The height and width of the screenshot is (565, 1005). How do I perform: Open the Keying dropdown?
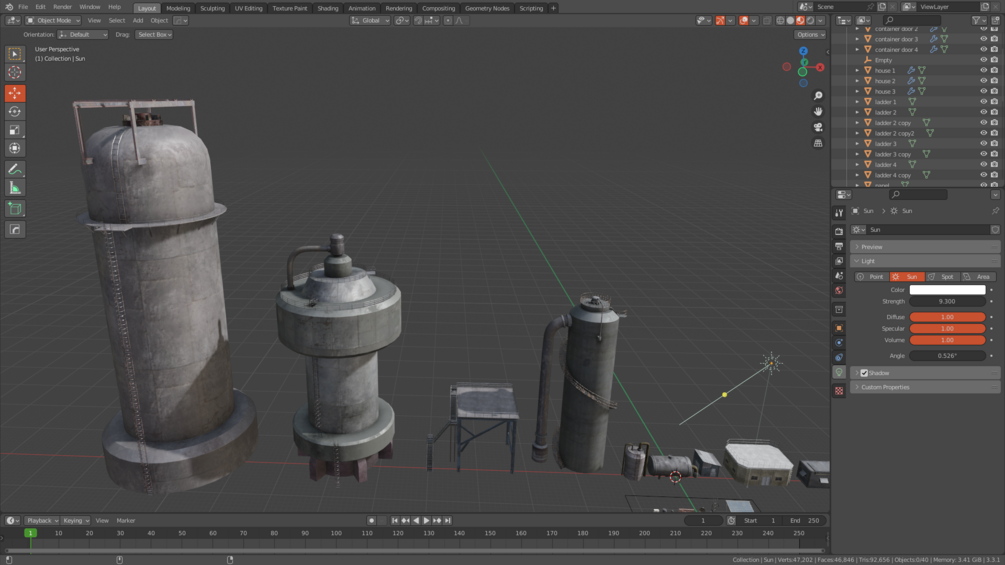click(x=76, y=521)
